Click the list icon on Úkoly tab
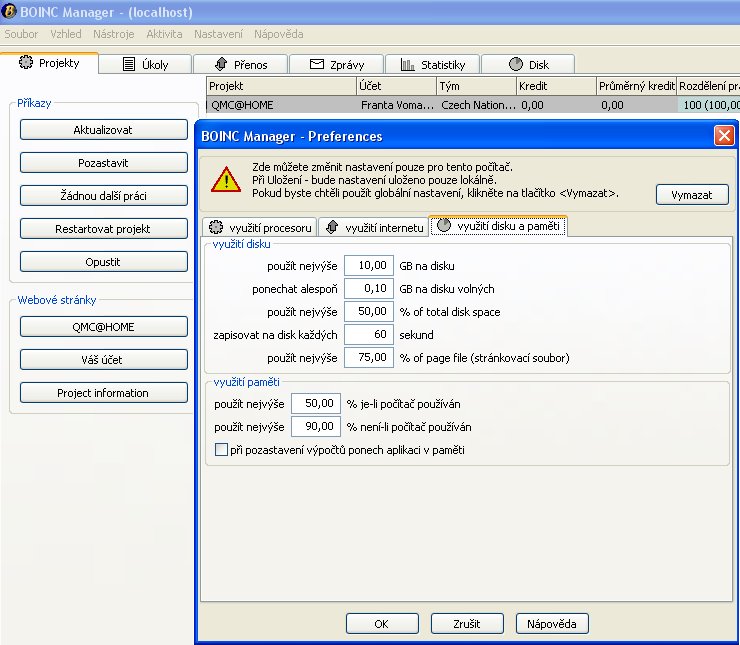This screenshot has width=740, height=645. click(129, 64)
